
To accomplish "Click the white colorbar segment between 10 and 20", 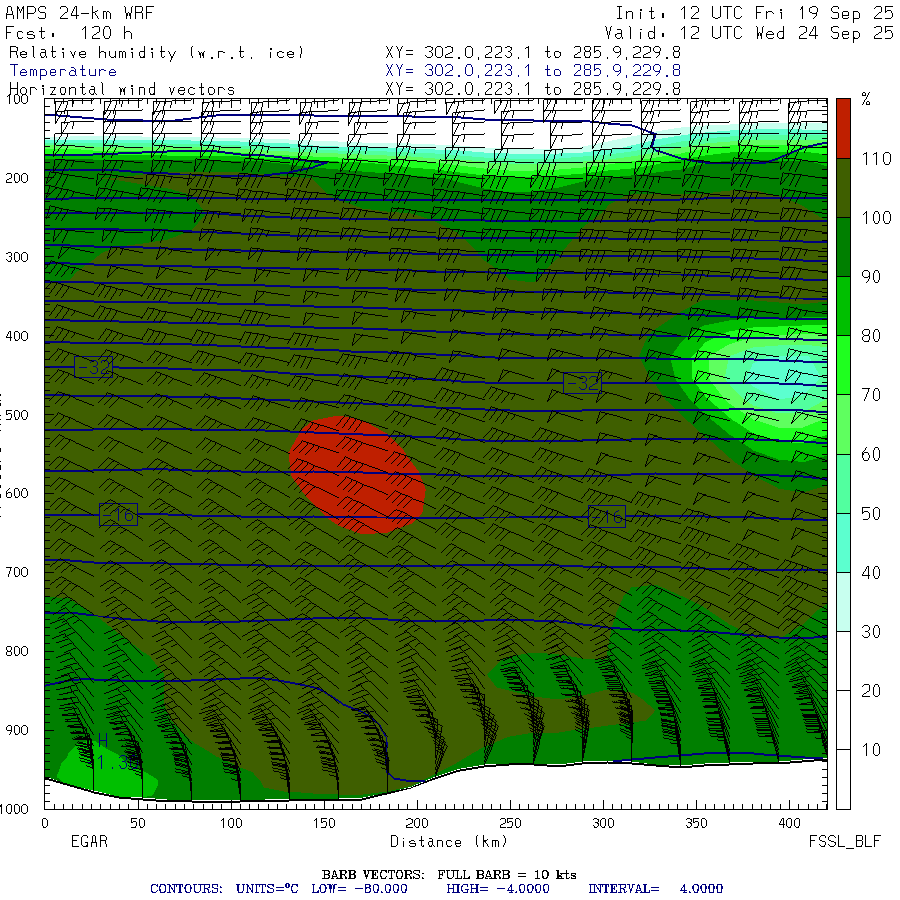I will [843, 720].
